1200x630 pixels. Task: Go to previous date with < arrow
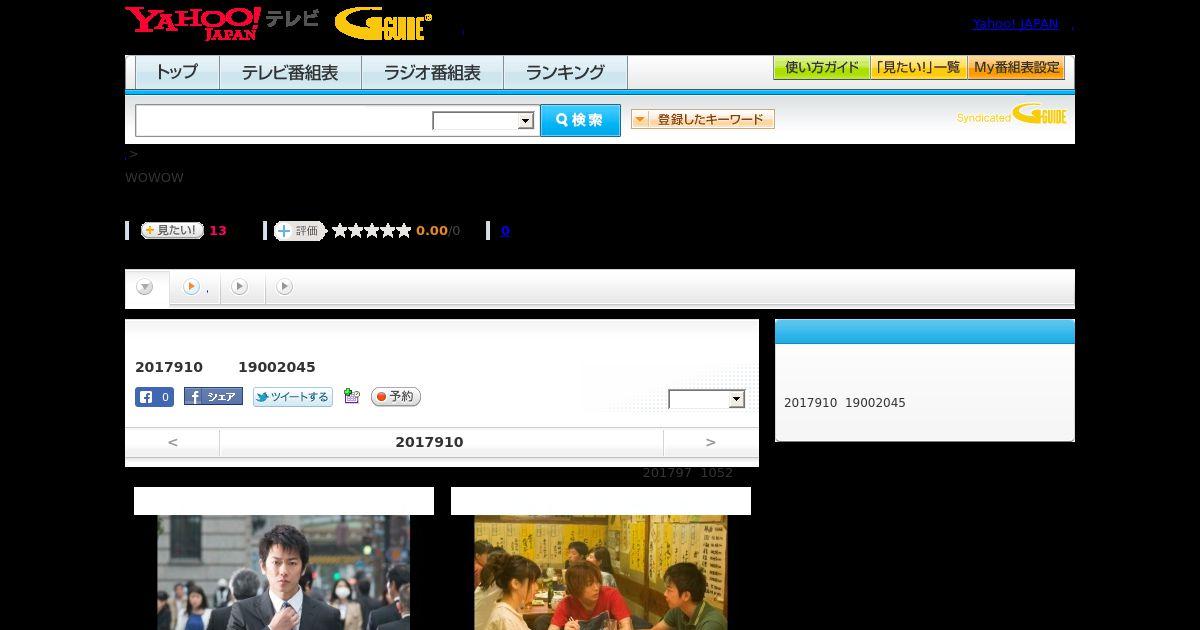click(173, 442)
